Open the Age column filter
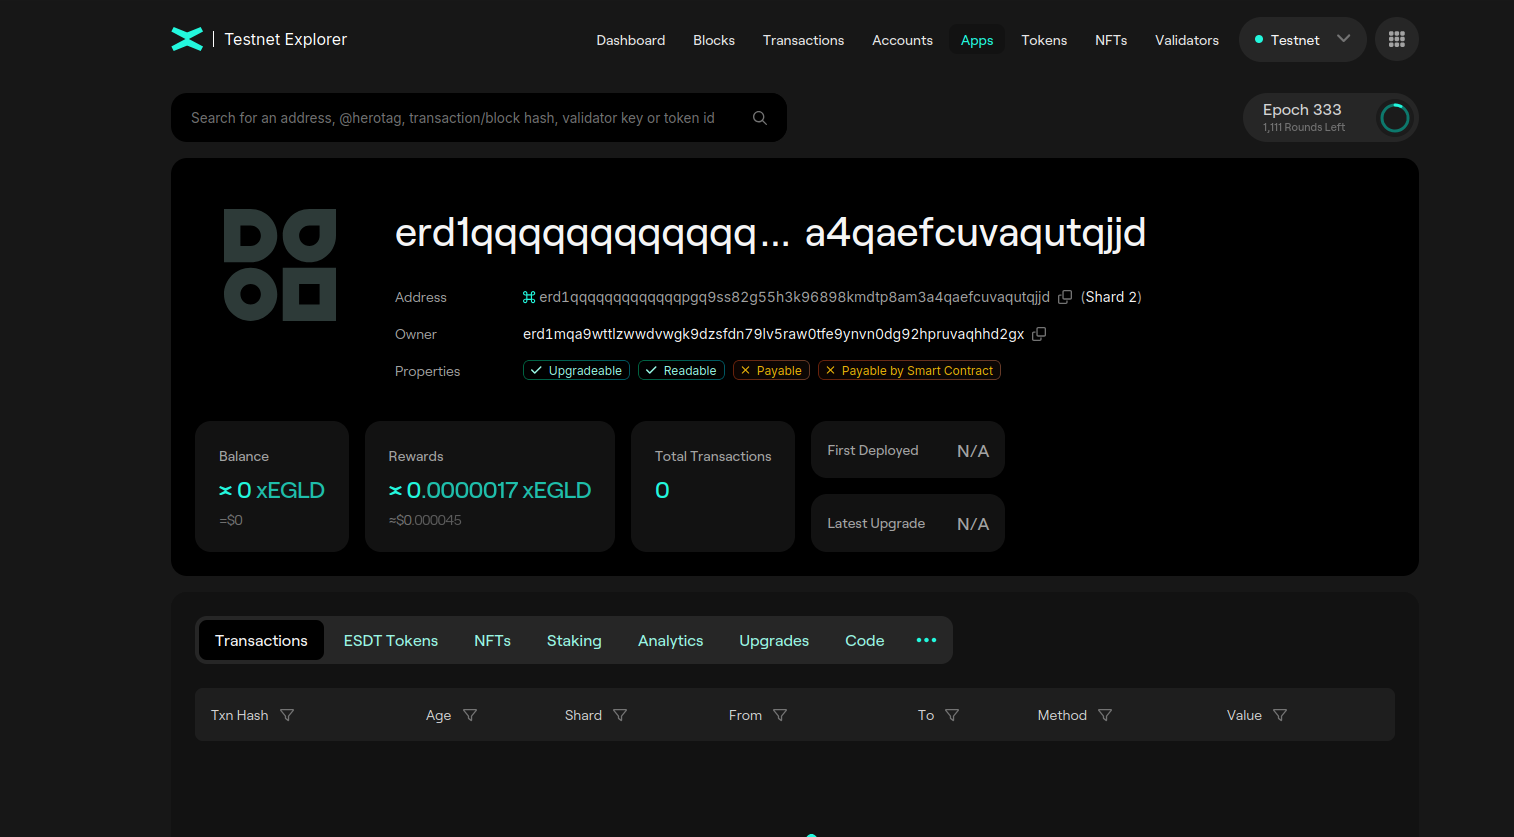This screenshot has width=1514, height=837. [470, 715]
